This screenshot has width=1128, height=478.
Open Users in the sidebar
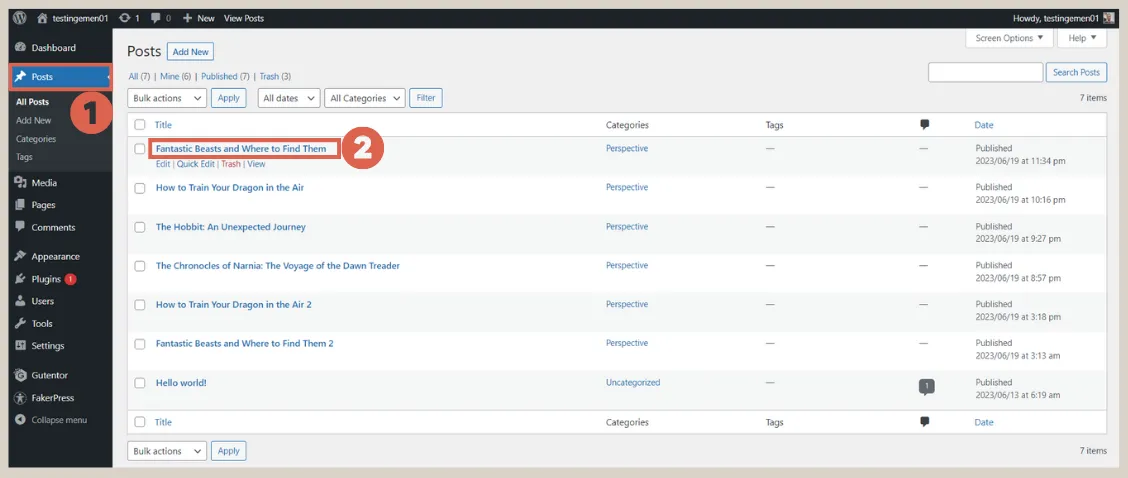coord(42,302)
